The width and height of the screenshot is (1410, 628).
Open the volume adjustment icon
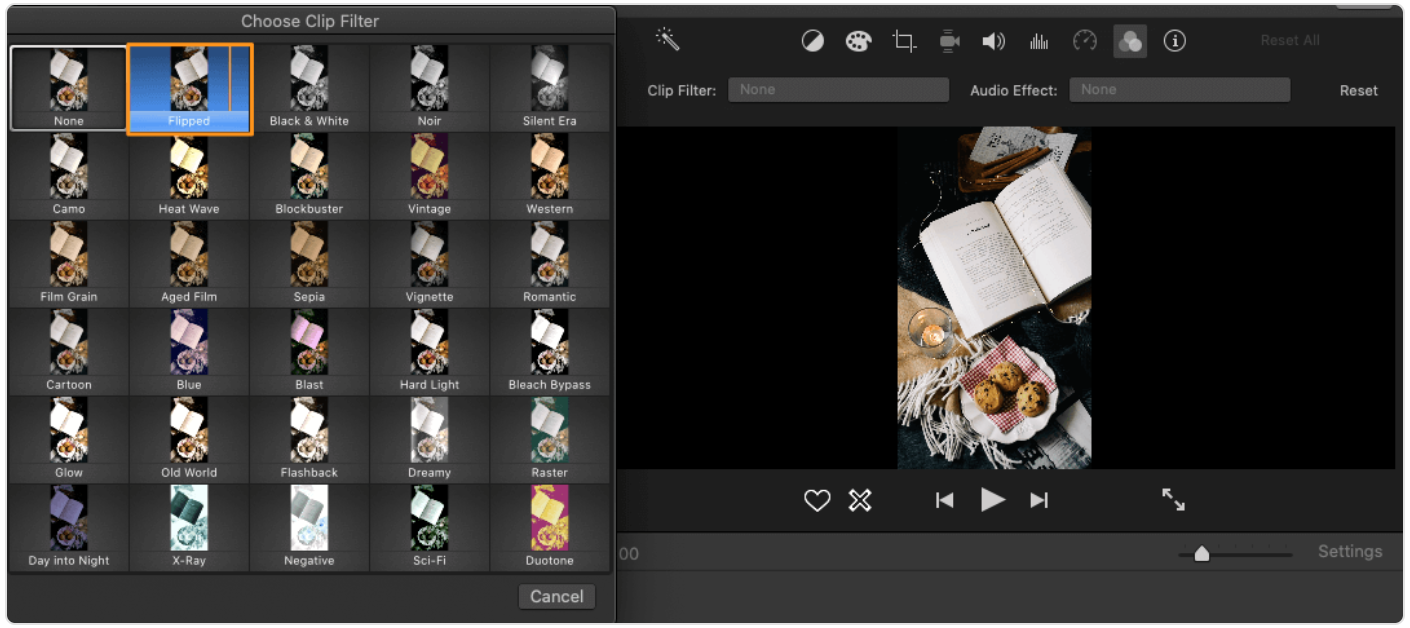[x=993, y=41]
